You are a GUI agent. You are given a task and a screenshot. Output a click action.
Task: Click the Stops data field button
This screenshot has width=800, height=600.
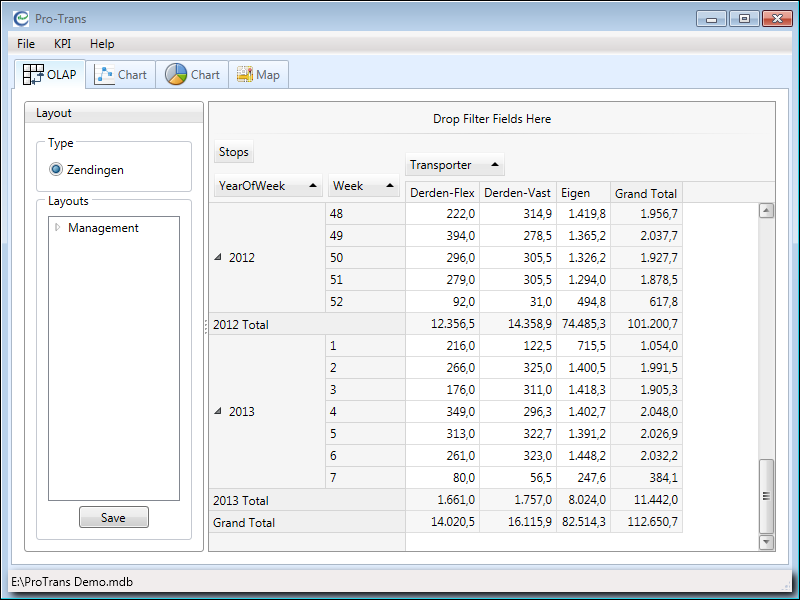(233, 152)
